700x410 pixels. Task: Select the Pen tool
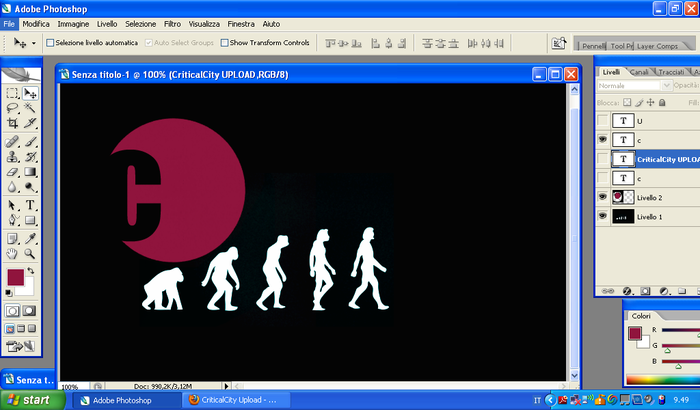click(12, 220)
